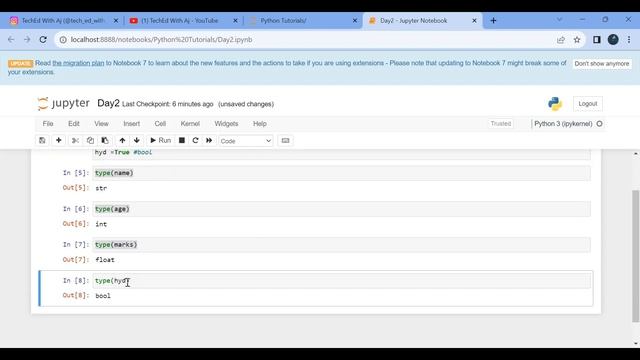Open the cell type Code dropdown

pyautogui.click(x=246, y=141)
